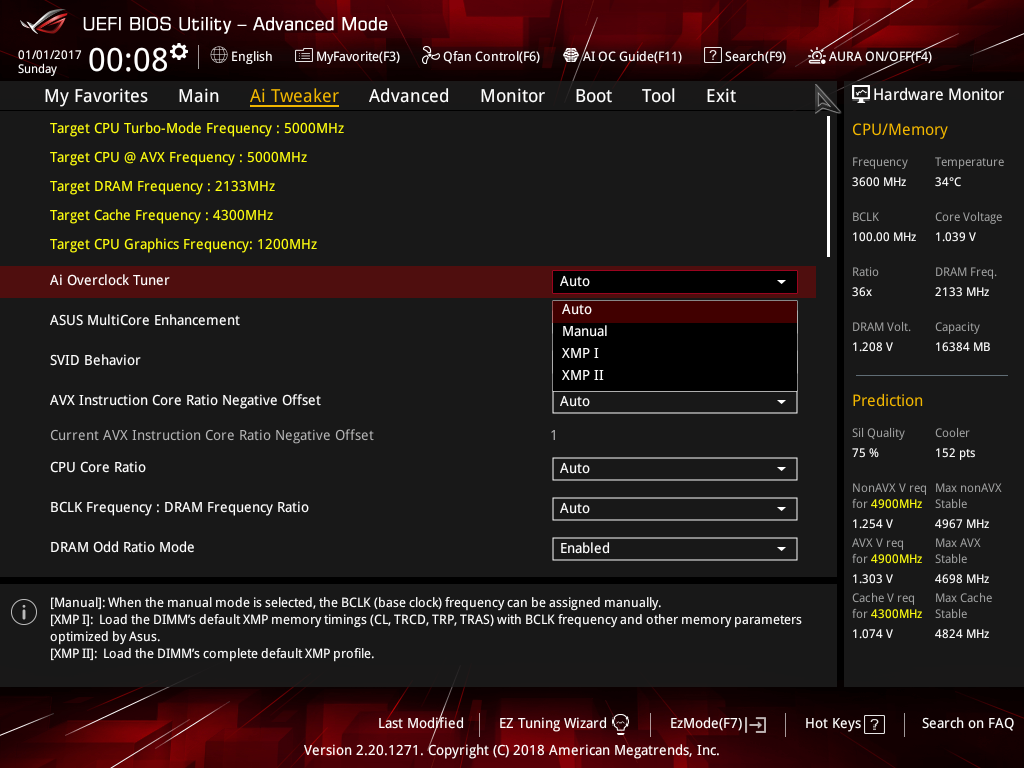
Task: Open the Boot tab
Action: coord(594,96)
